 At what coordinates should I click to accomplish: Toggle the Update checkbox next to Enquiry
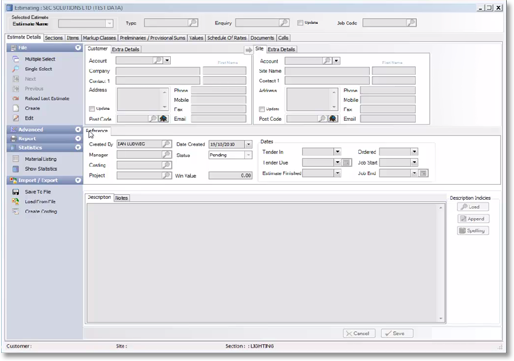point(300,23)
